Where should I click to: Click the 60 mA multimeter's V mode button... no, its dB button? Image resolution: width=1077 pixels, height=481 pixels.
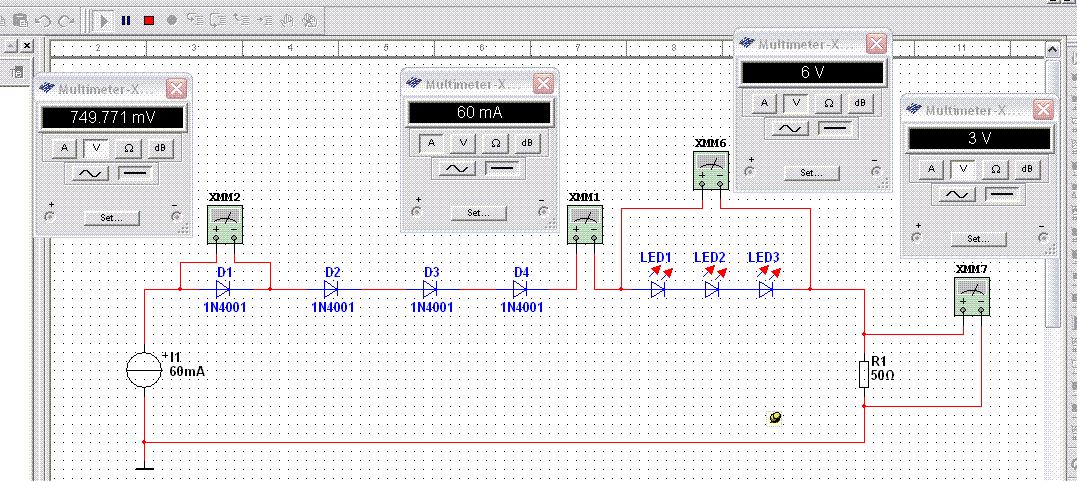pyautogui.click(x=528, y=143)
